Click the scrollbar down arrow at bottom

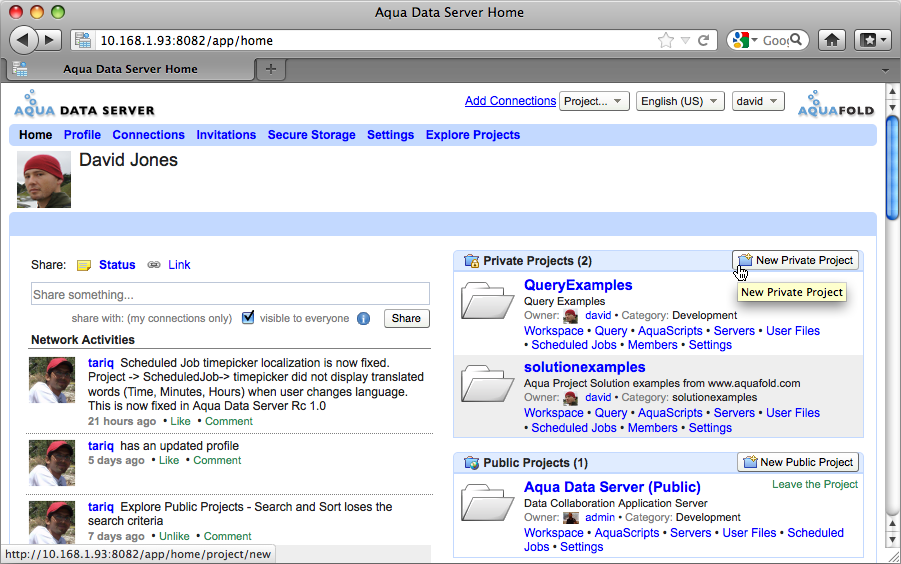point(892,540)
